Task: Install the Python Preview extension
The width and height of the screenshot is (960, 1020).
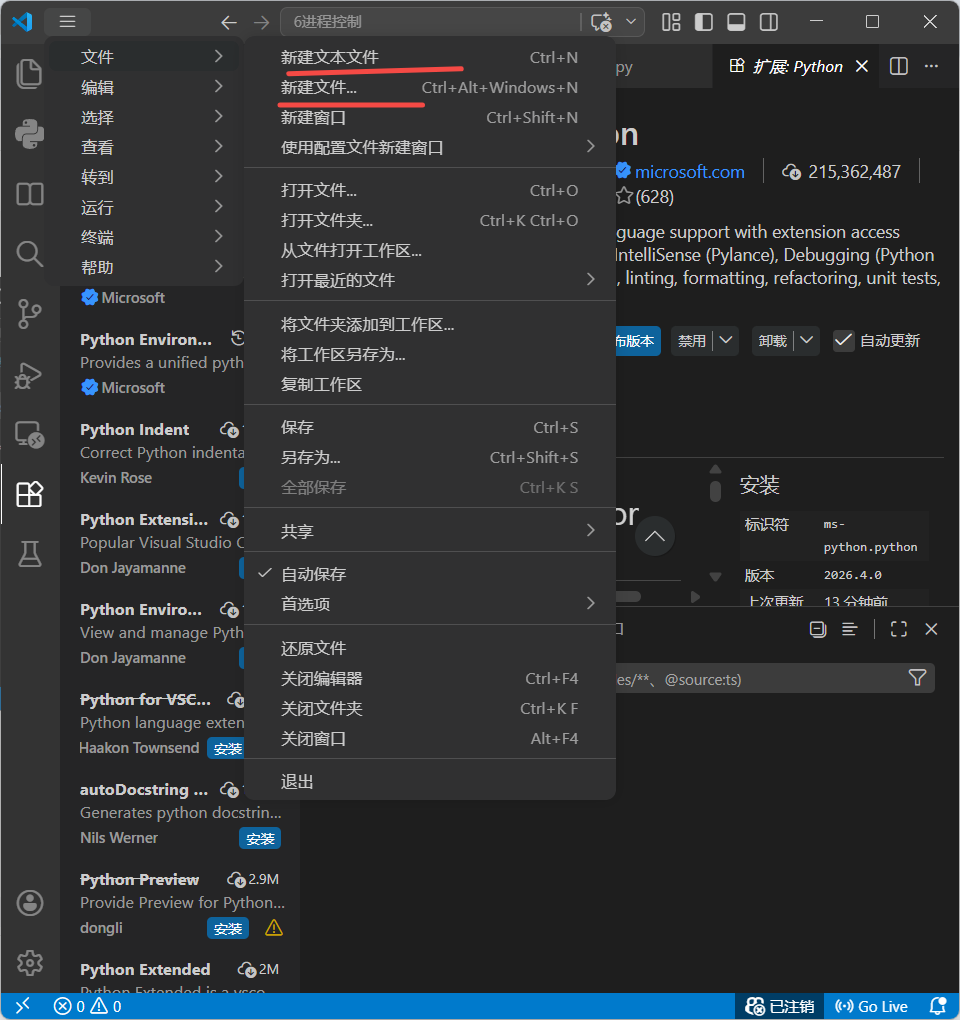Action: [228, 928]
